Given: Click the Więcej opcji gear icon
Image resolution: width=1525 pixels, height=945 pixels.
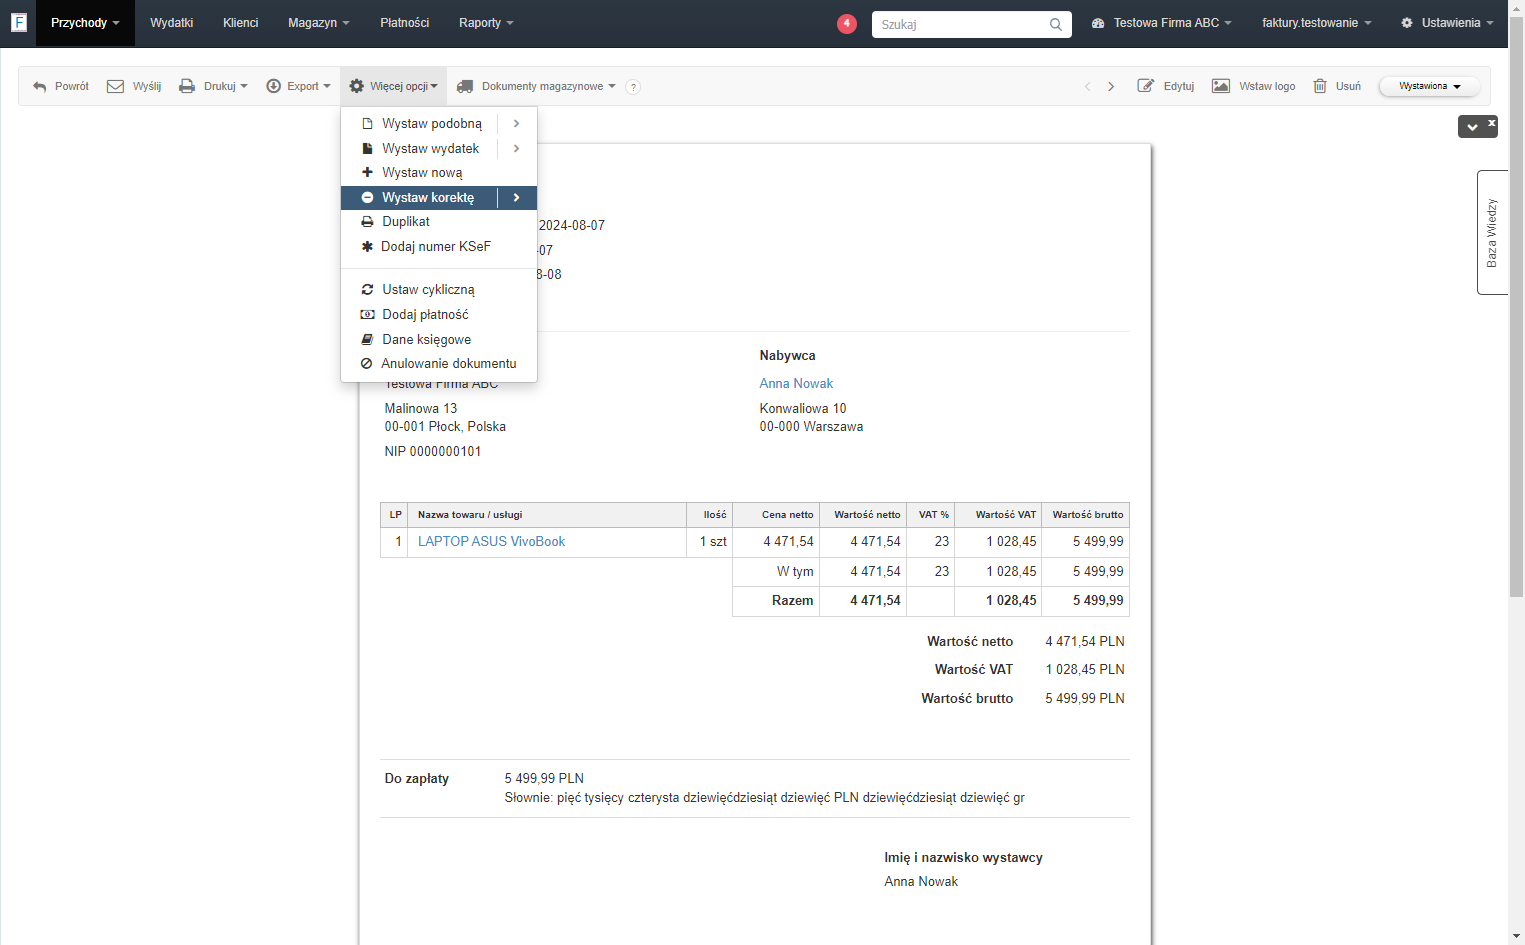Looking at the screenshot, I should click(x=356, y=86).
